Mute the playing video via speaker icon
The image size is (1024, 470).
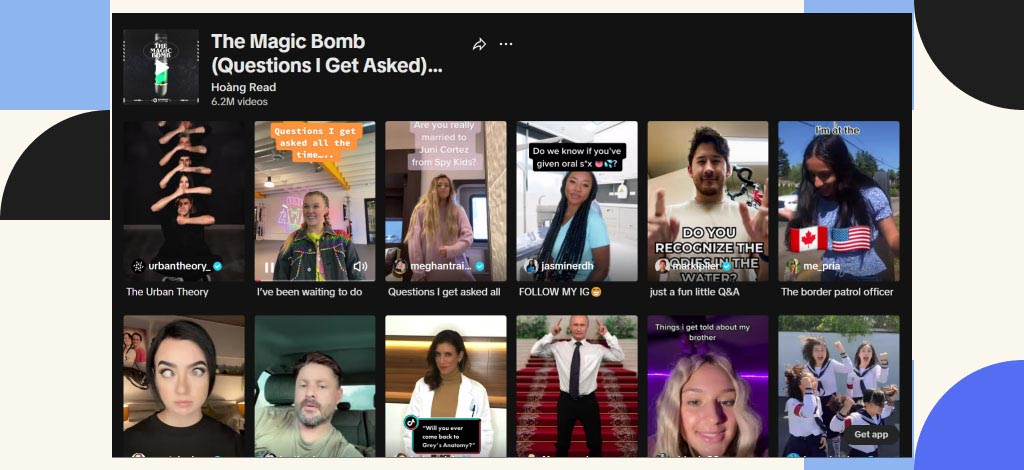point(360,266)
